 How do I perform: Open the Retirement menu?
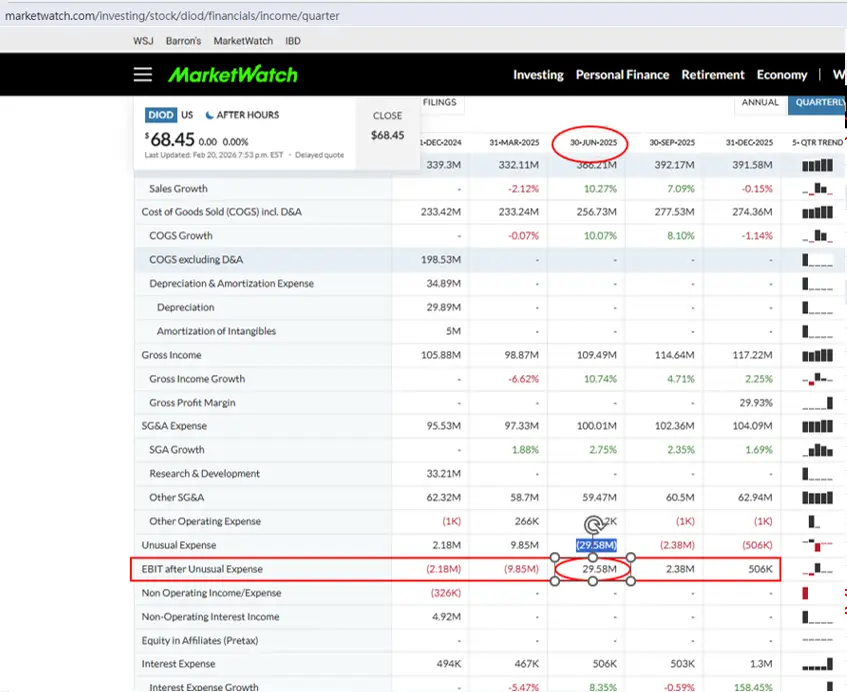tap(712, 75)
